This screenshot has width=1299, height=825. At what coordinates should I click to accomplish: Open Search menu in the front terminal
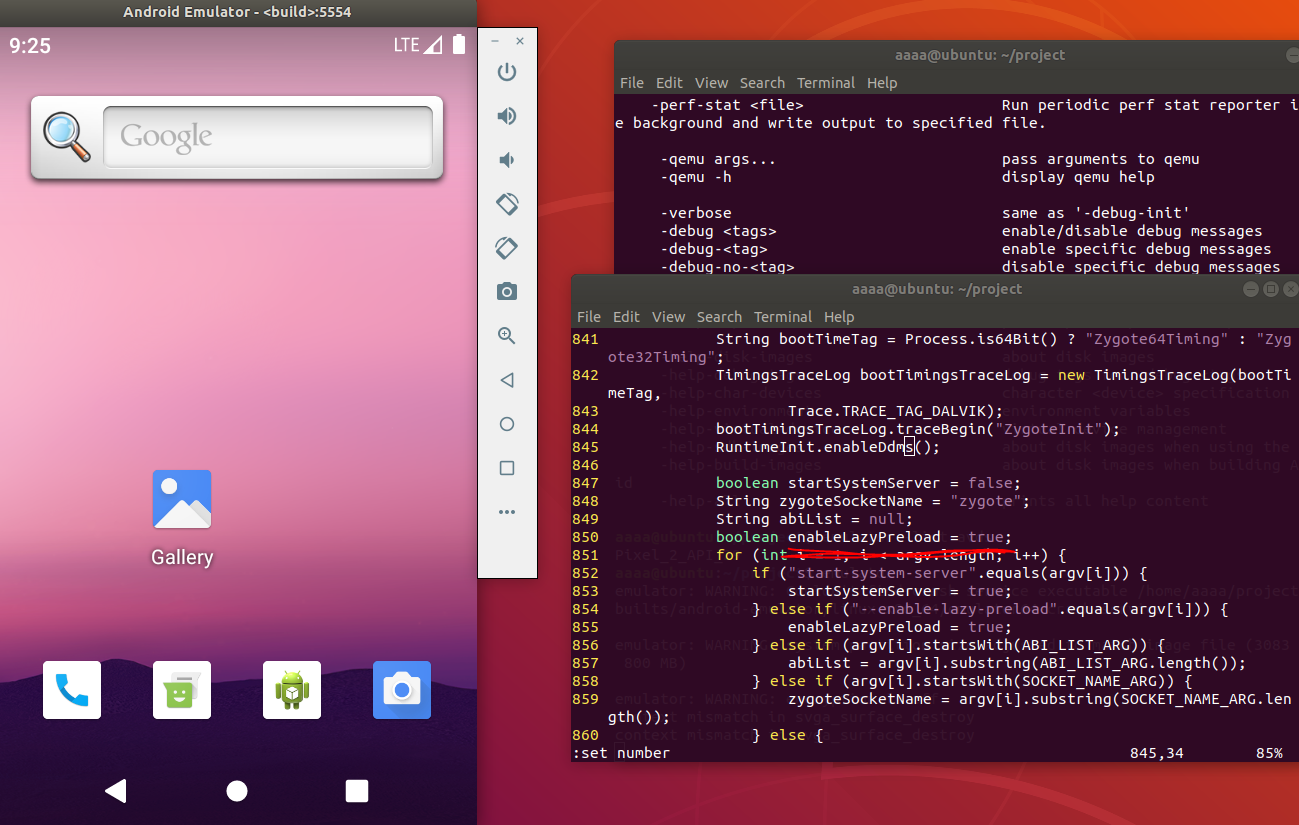pos(719,317)
